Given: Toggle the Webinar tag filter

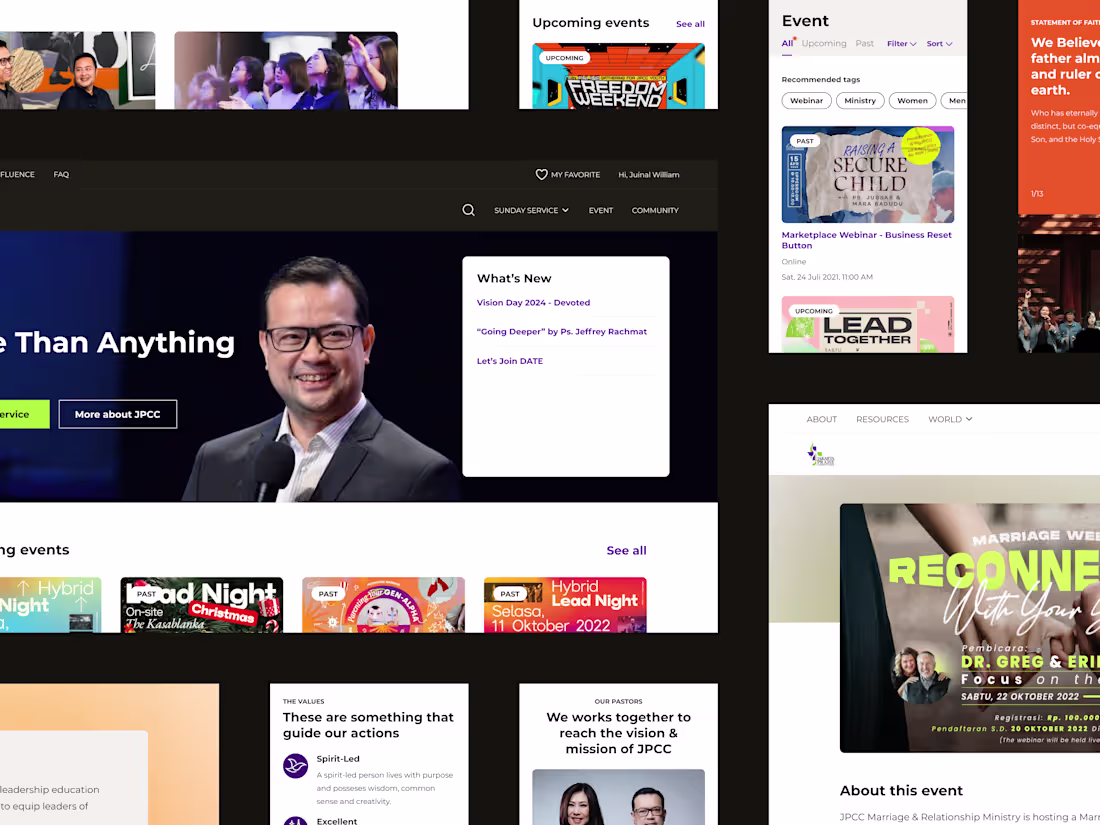Looking at the screenshot, I should 806,100.
